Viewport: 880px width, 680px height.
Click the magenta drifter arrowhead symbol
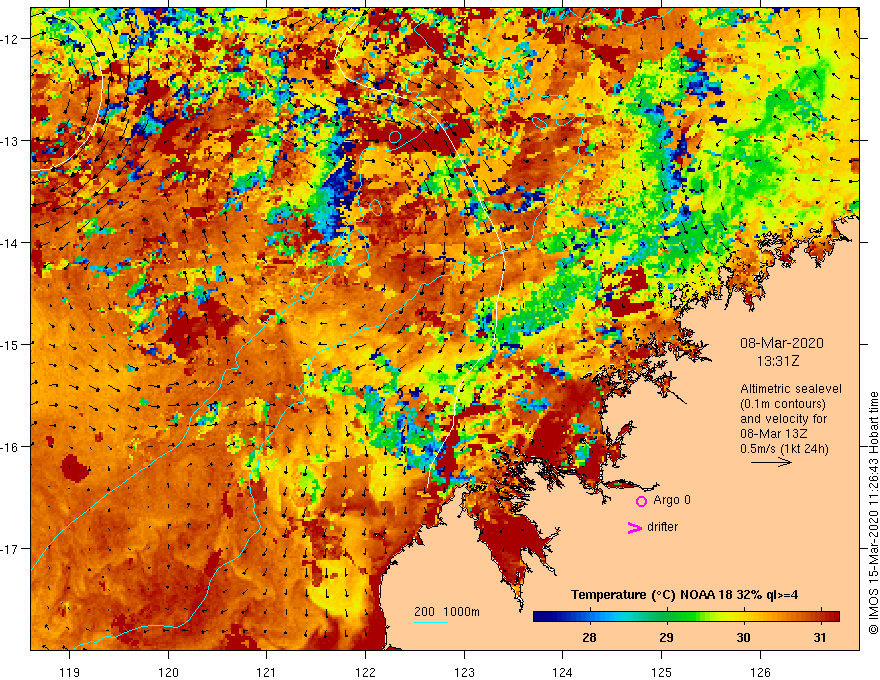click(x=635, y=527)
